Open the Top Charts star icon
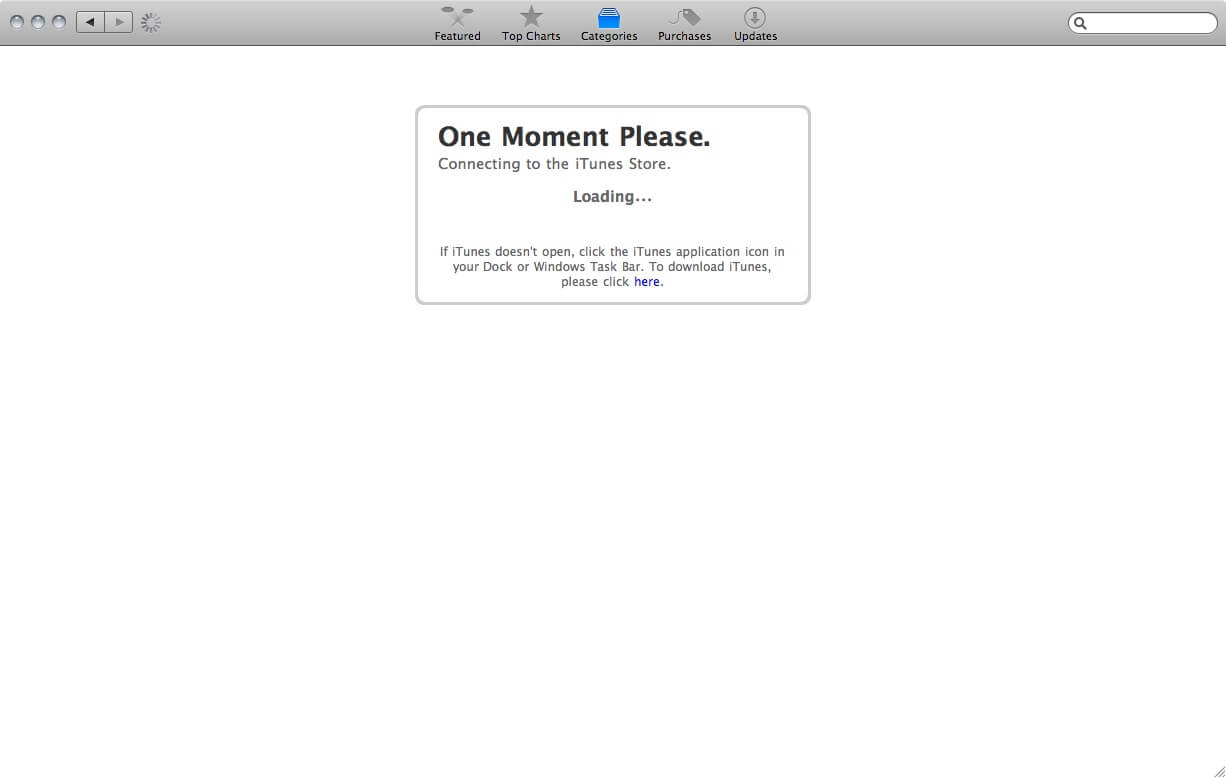The image size is (1226, 778). 531,16
